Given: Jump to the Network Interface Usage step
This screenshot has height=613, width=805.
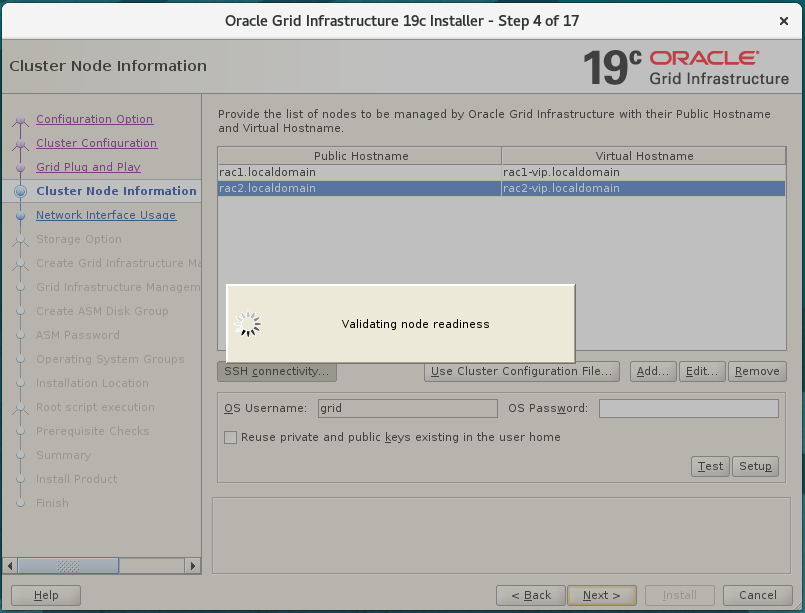Looking at the screenshot, I should pos(106,215).
